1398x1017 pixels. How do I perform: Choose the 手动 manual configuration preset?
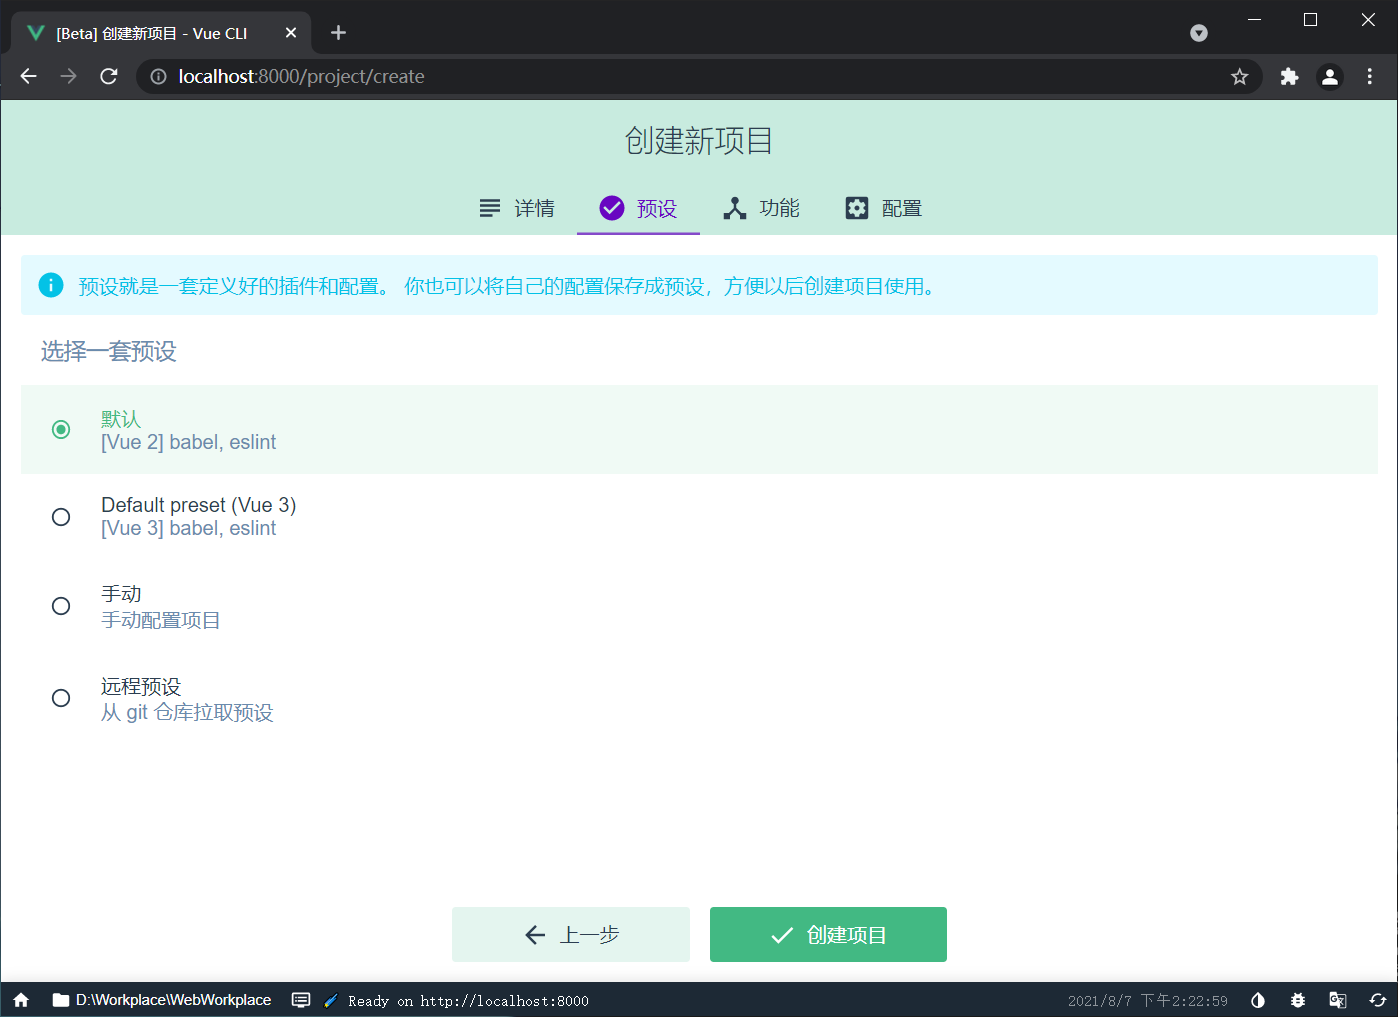pos(61,606)
